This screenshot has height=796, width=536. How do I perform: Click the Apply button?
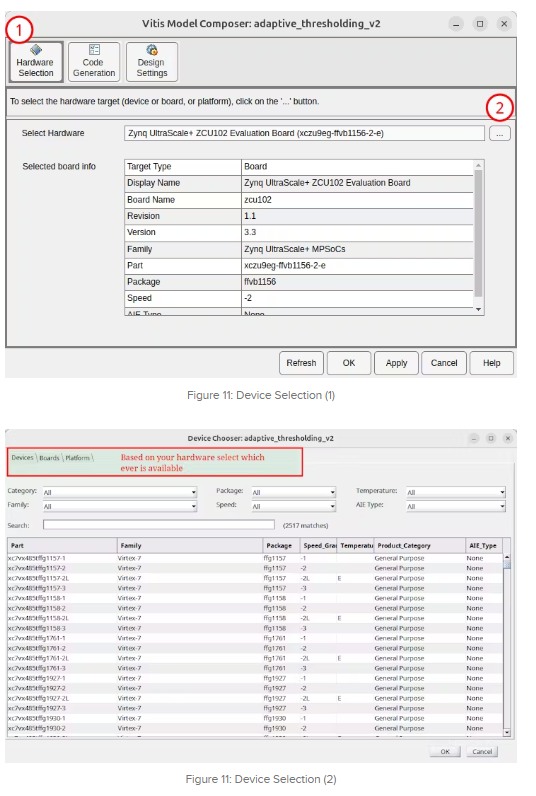point(396,363)
